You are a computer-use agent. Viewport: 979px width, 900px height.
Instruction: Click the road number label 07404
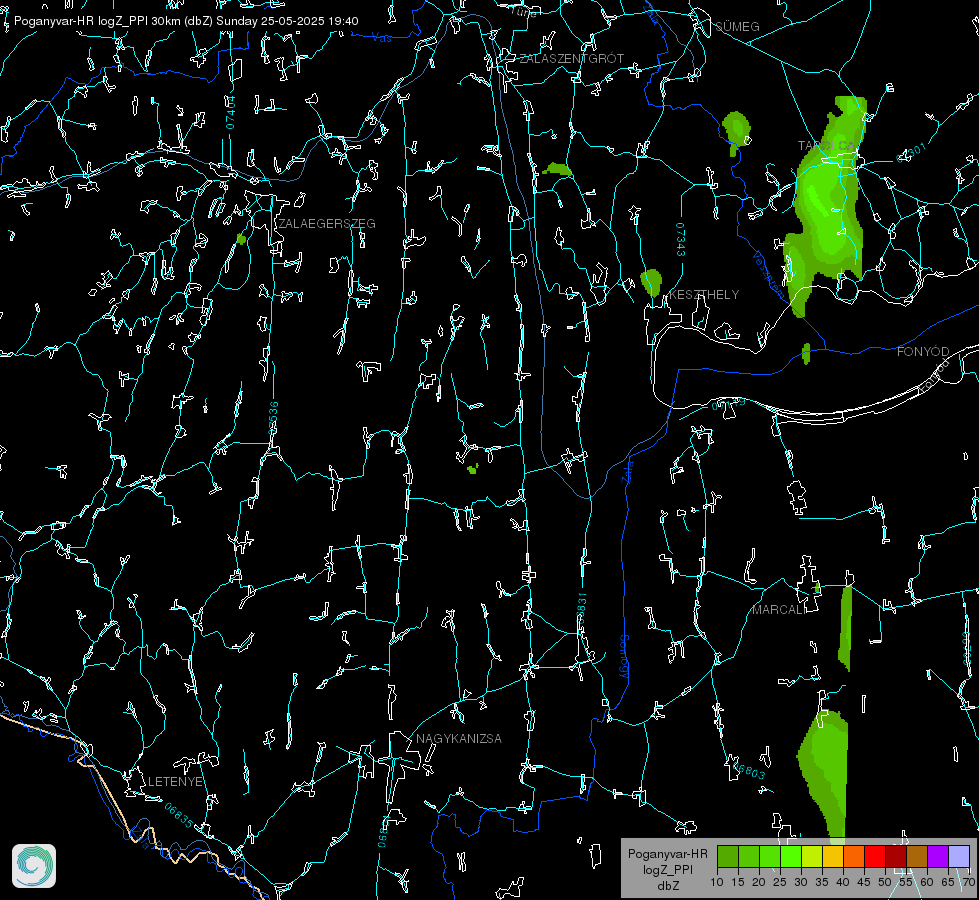(231, 112)
